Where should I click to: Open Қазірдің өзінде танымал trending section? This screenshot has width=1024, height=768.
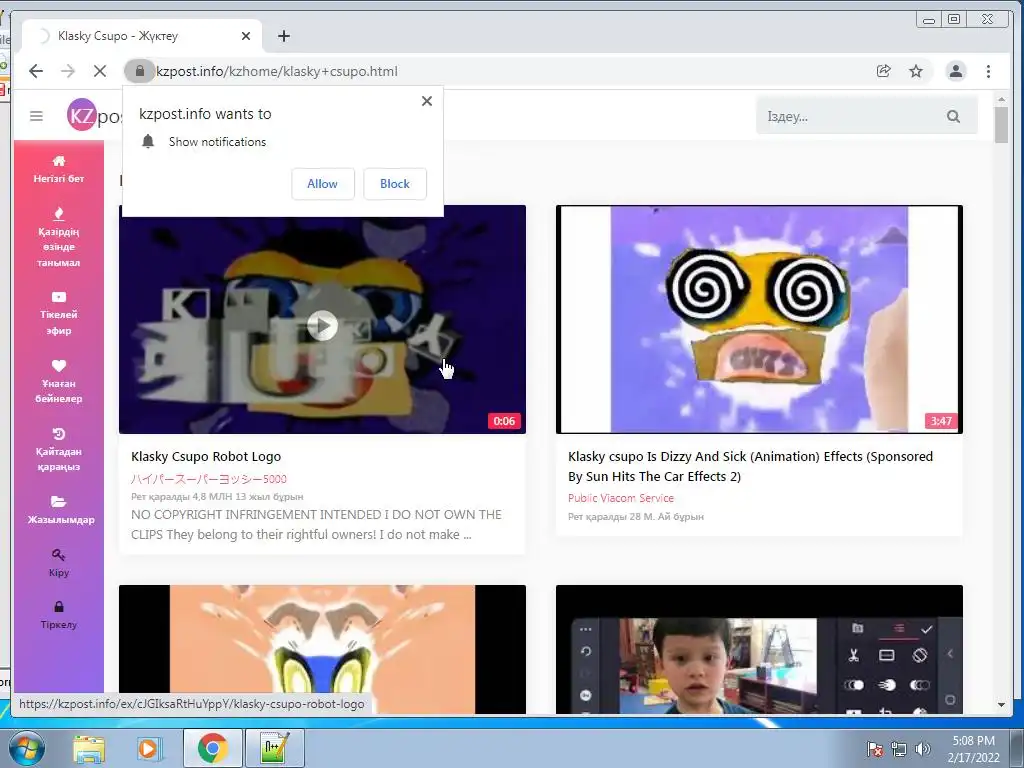coord(59,238)
